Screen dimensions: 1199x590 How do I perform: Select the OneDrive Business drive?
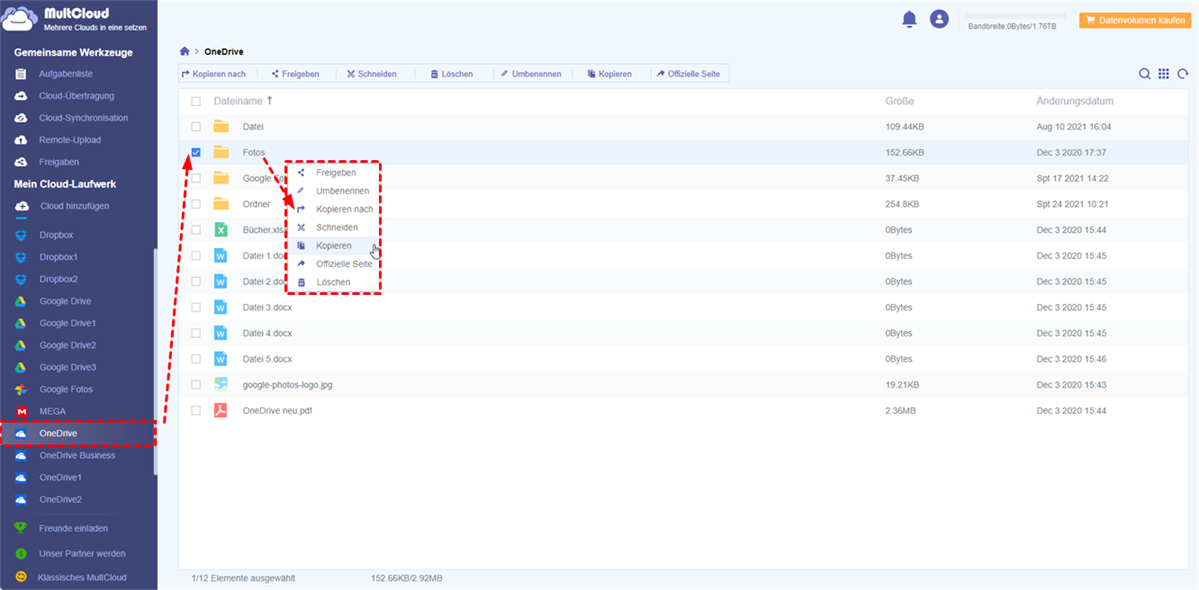[x=76, y=455]
